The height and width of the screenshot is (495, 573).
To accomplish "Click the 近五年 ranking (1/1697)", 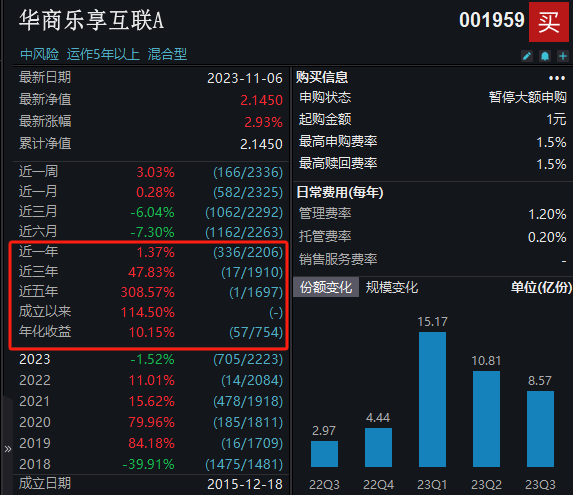I will (x=256, y=292).
